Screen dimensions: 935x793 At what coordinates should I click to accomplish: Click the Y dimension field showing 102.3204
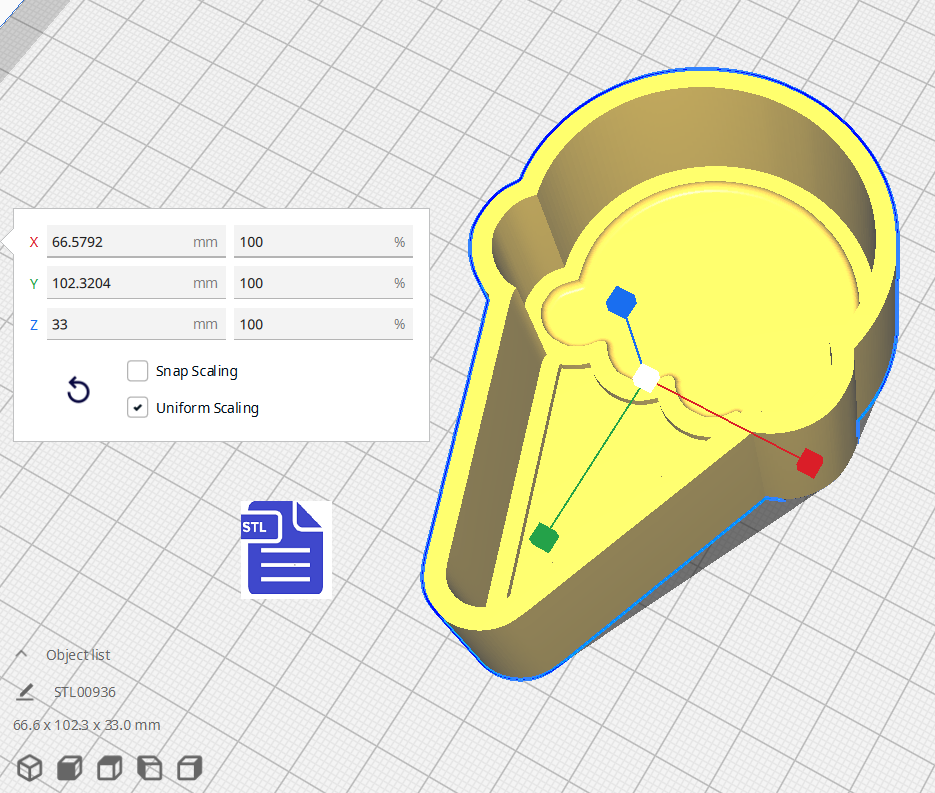point(120,283)
